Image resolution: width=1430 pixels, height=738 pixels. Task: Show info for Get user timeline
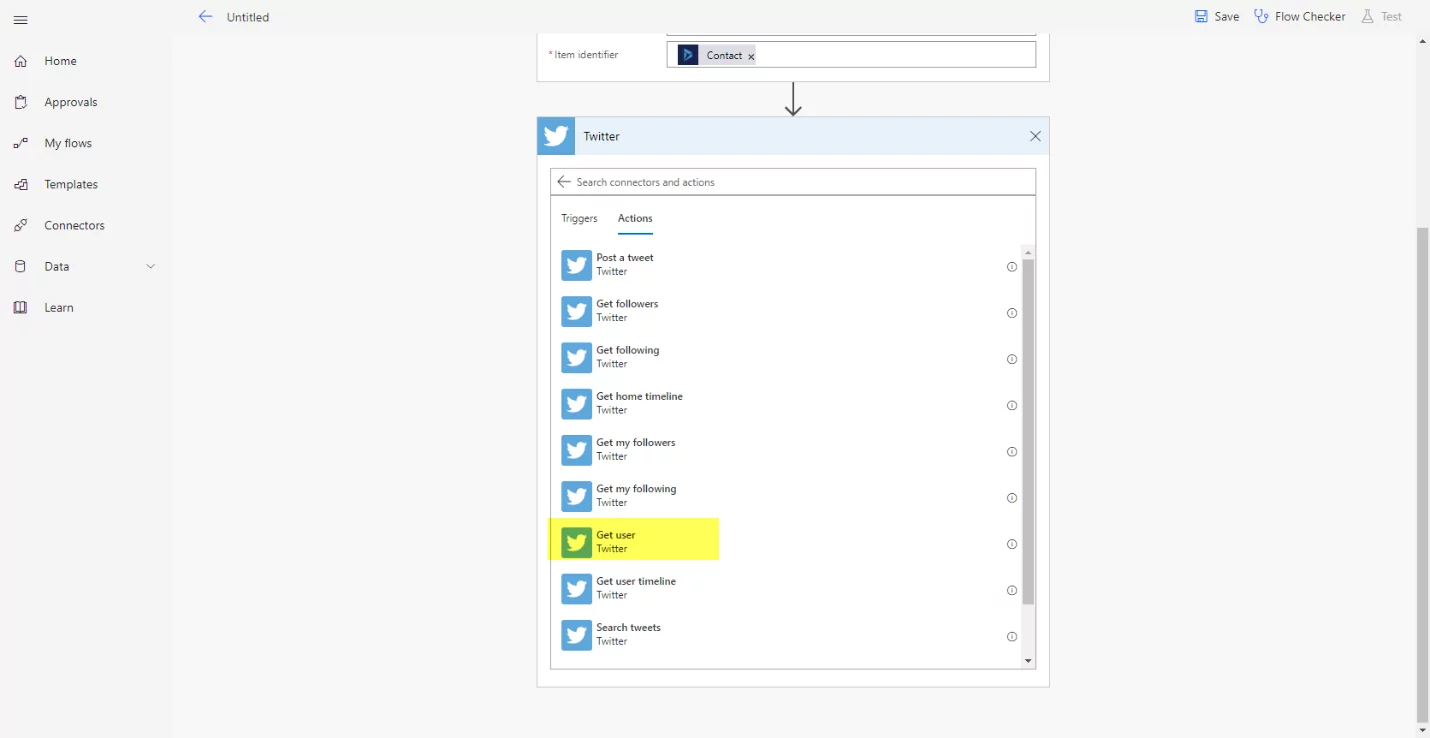click(1012, 590)
